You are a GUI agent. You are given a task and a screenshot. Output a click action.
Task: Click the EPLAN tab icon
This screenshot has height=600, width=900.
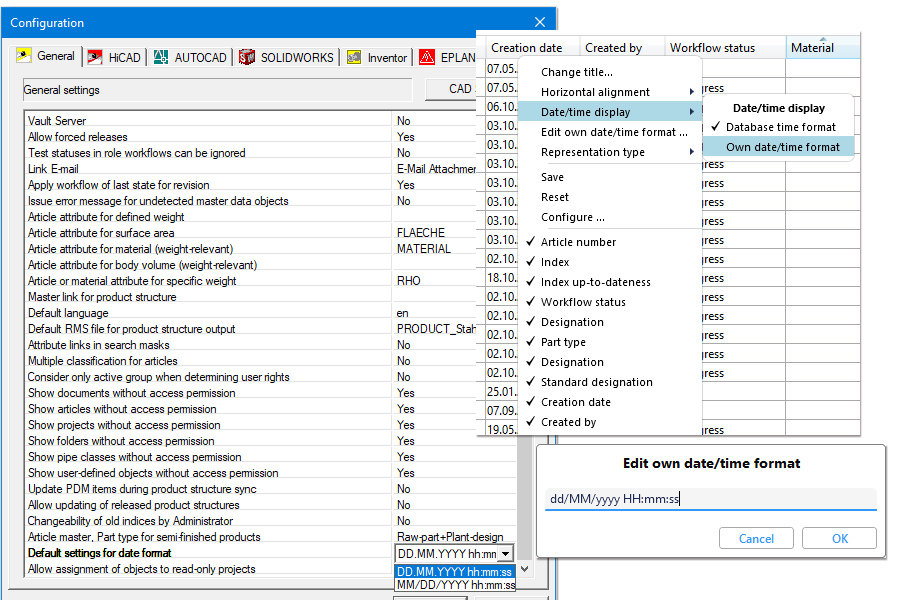(x=427, y=57)
